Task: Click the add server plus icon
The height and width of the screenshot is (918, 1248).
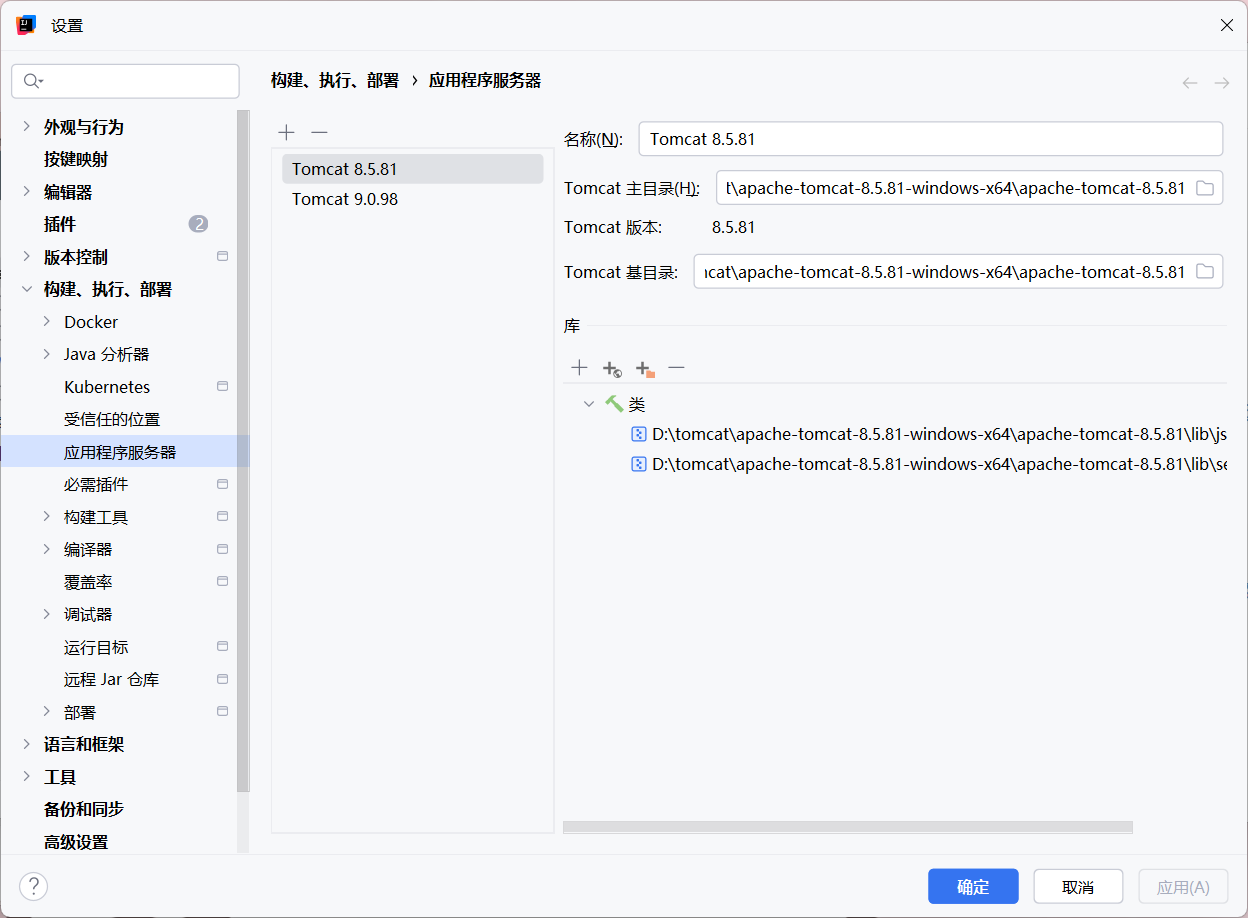Action: (x=287, y=132)
